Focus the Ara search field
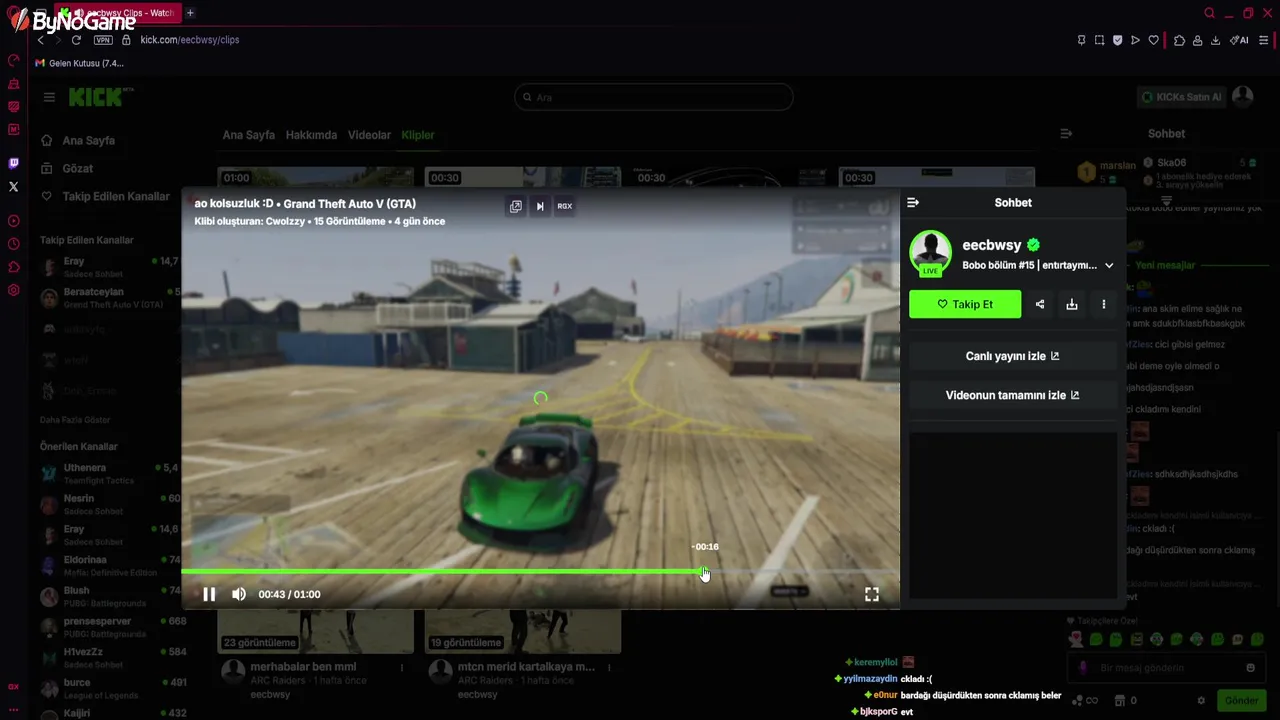The image size is (1280, 720). click(x=654, y=97)
